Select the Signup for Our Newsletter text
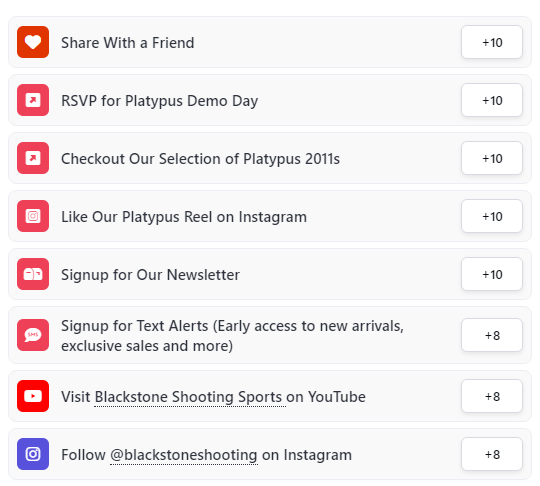The height and width of the screenshot is (486, 540). [x=150, y=275]
